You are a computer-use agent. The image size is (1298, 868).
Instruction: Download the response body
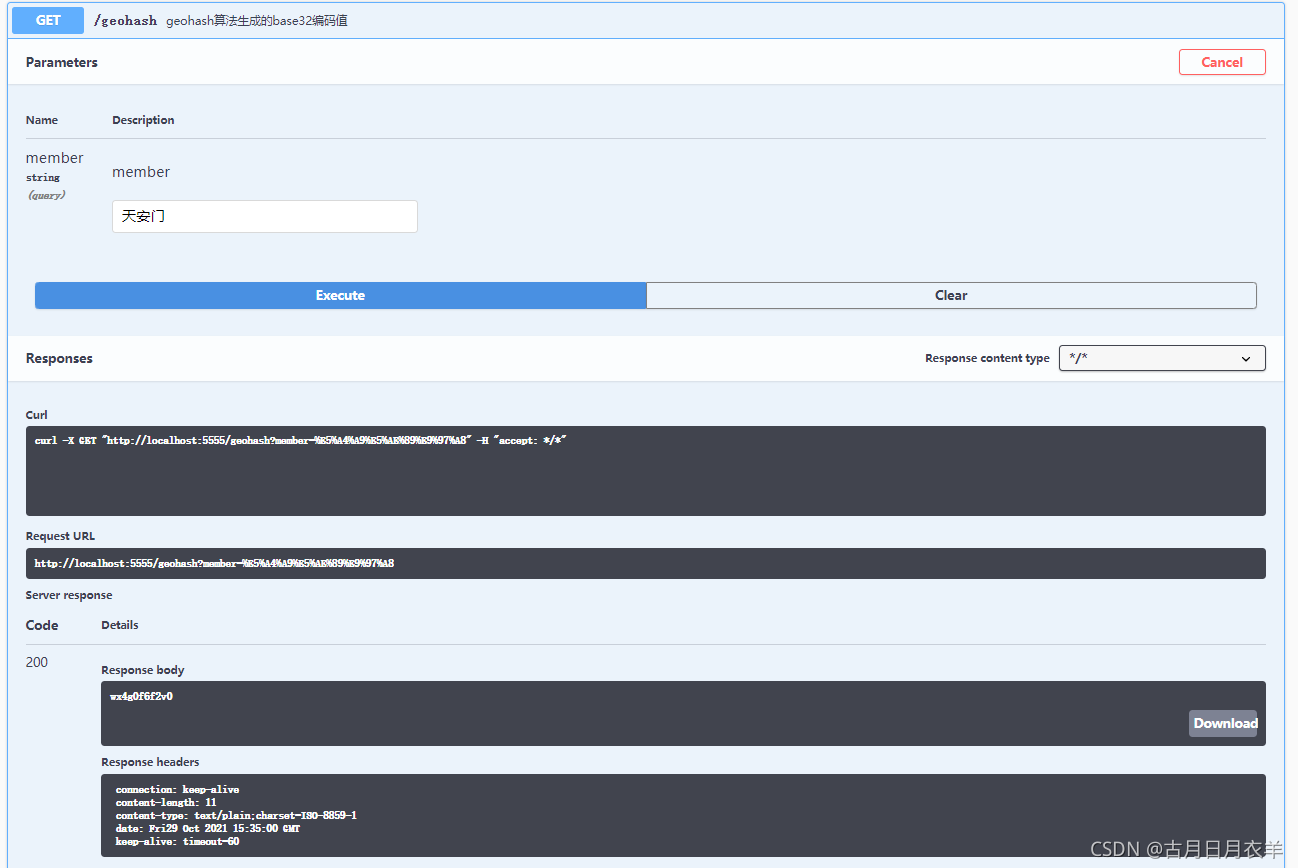pos(1225,723)
